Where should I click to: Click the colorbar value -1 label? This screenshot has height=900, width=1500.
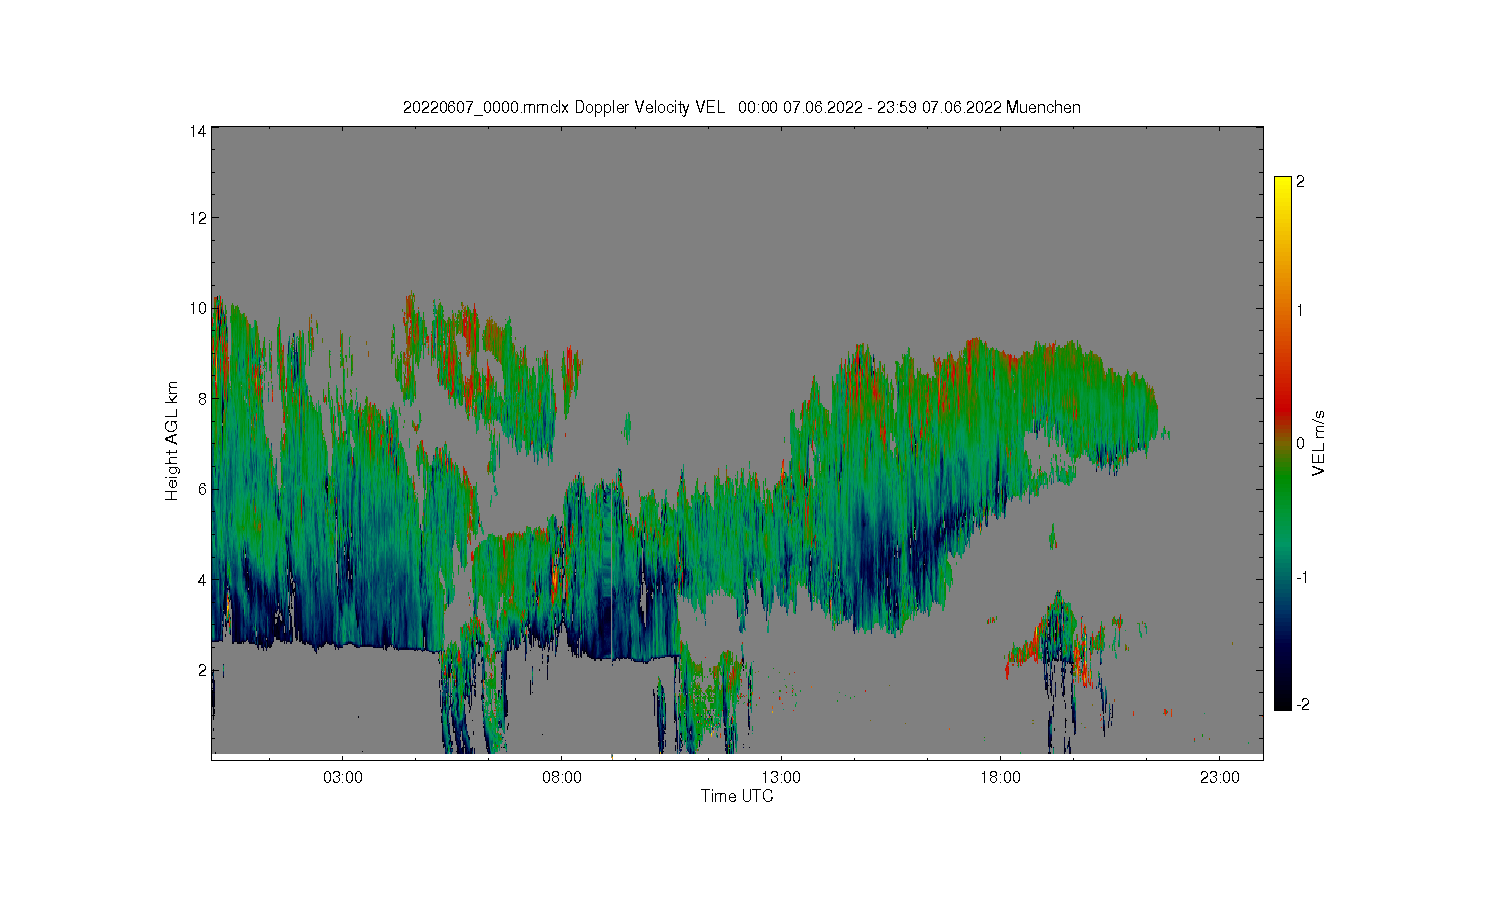pos(1302,578)
